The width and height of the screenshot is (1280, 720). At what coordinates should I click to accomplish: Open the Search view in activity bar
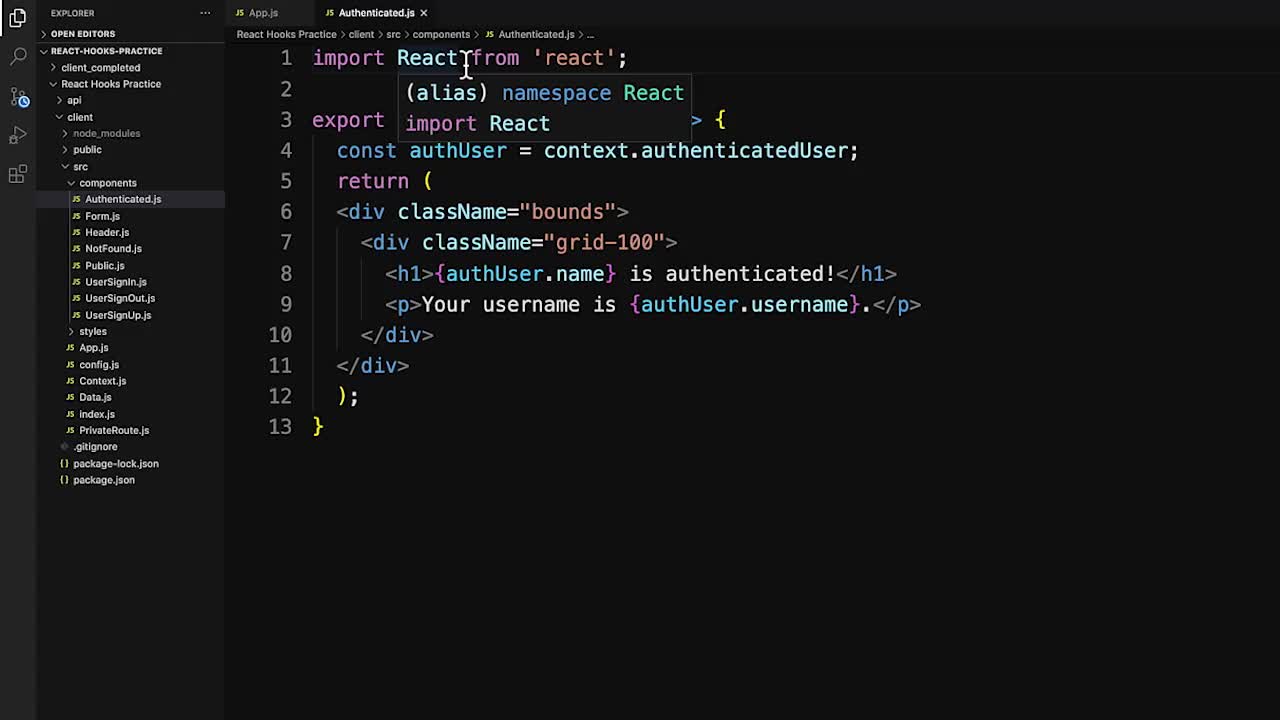click(x=18, y=57)
